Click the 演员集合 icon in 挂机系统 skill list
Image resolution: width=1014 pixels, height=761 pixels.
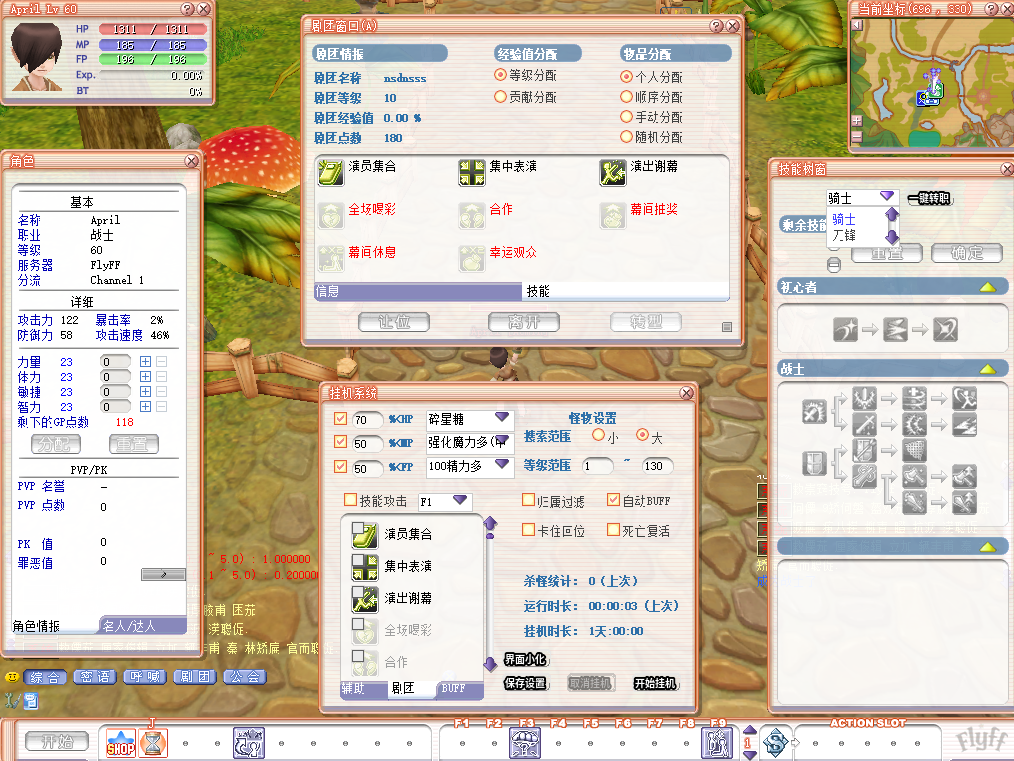pos(363,535)
